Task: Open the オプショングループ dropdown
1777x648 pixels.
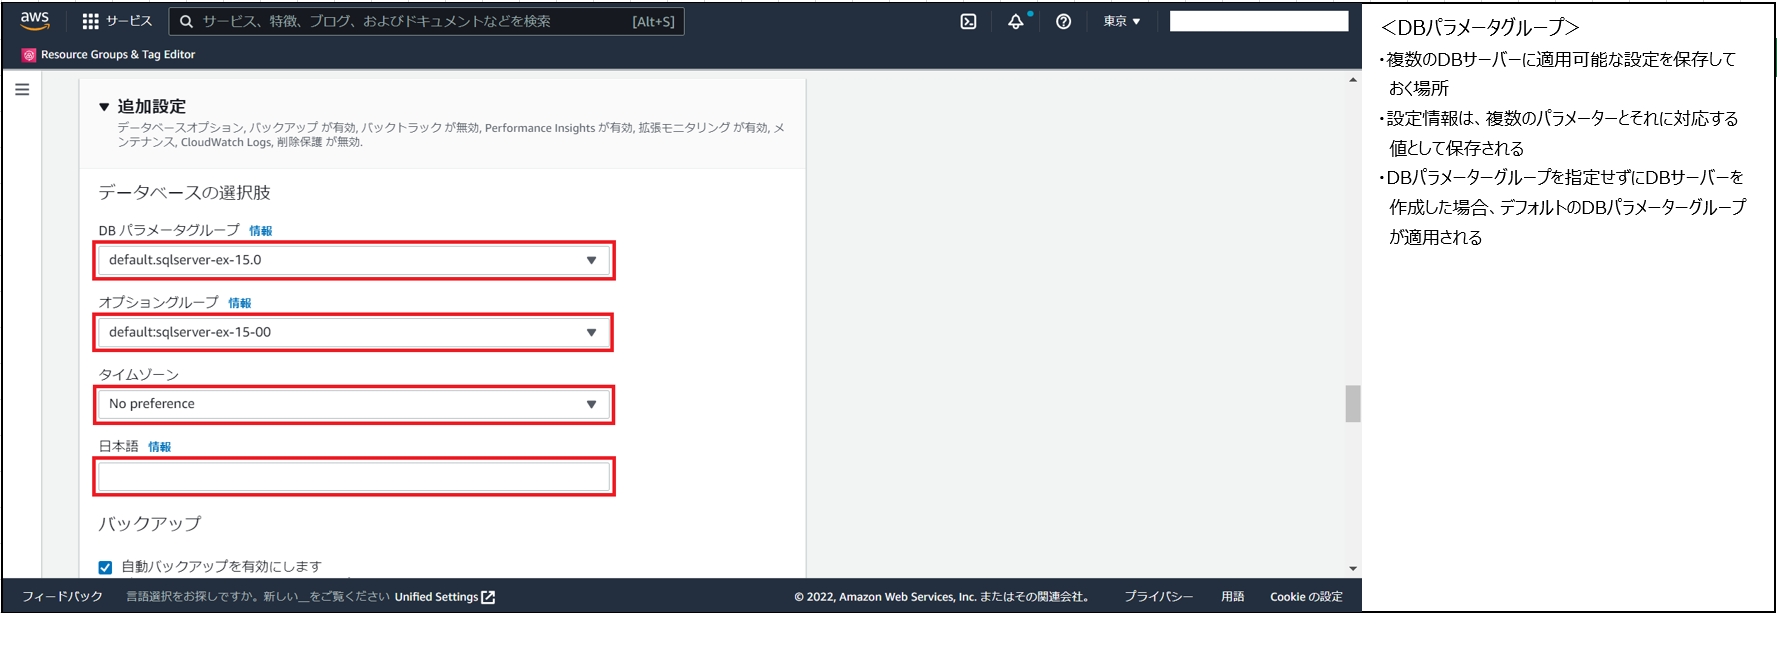Action: [x=354, y=332]
